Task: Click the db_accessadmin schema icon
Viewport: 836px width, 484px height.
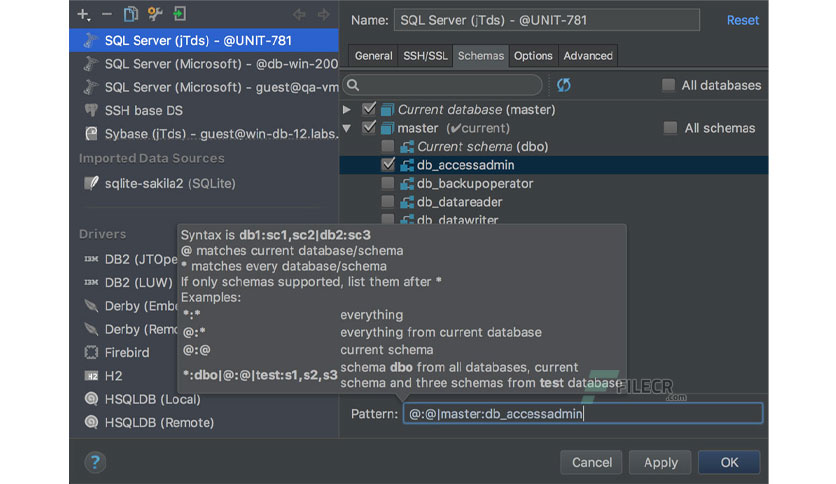Action: (407, 165)
